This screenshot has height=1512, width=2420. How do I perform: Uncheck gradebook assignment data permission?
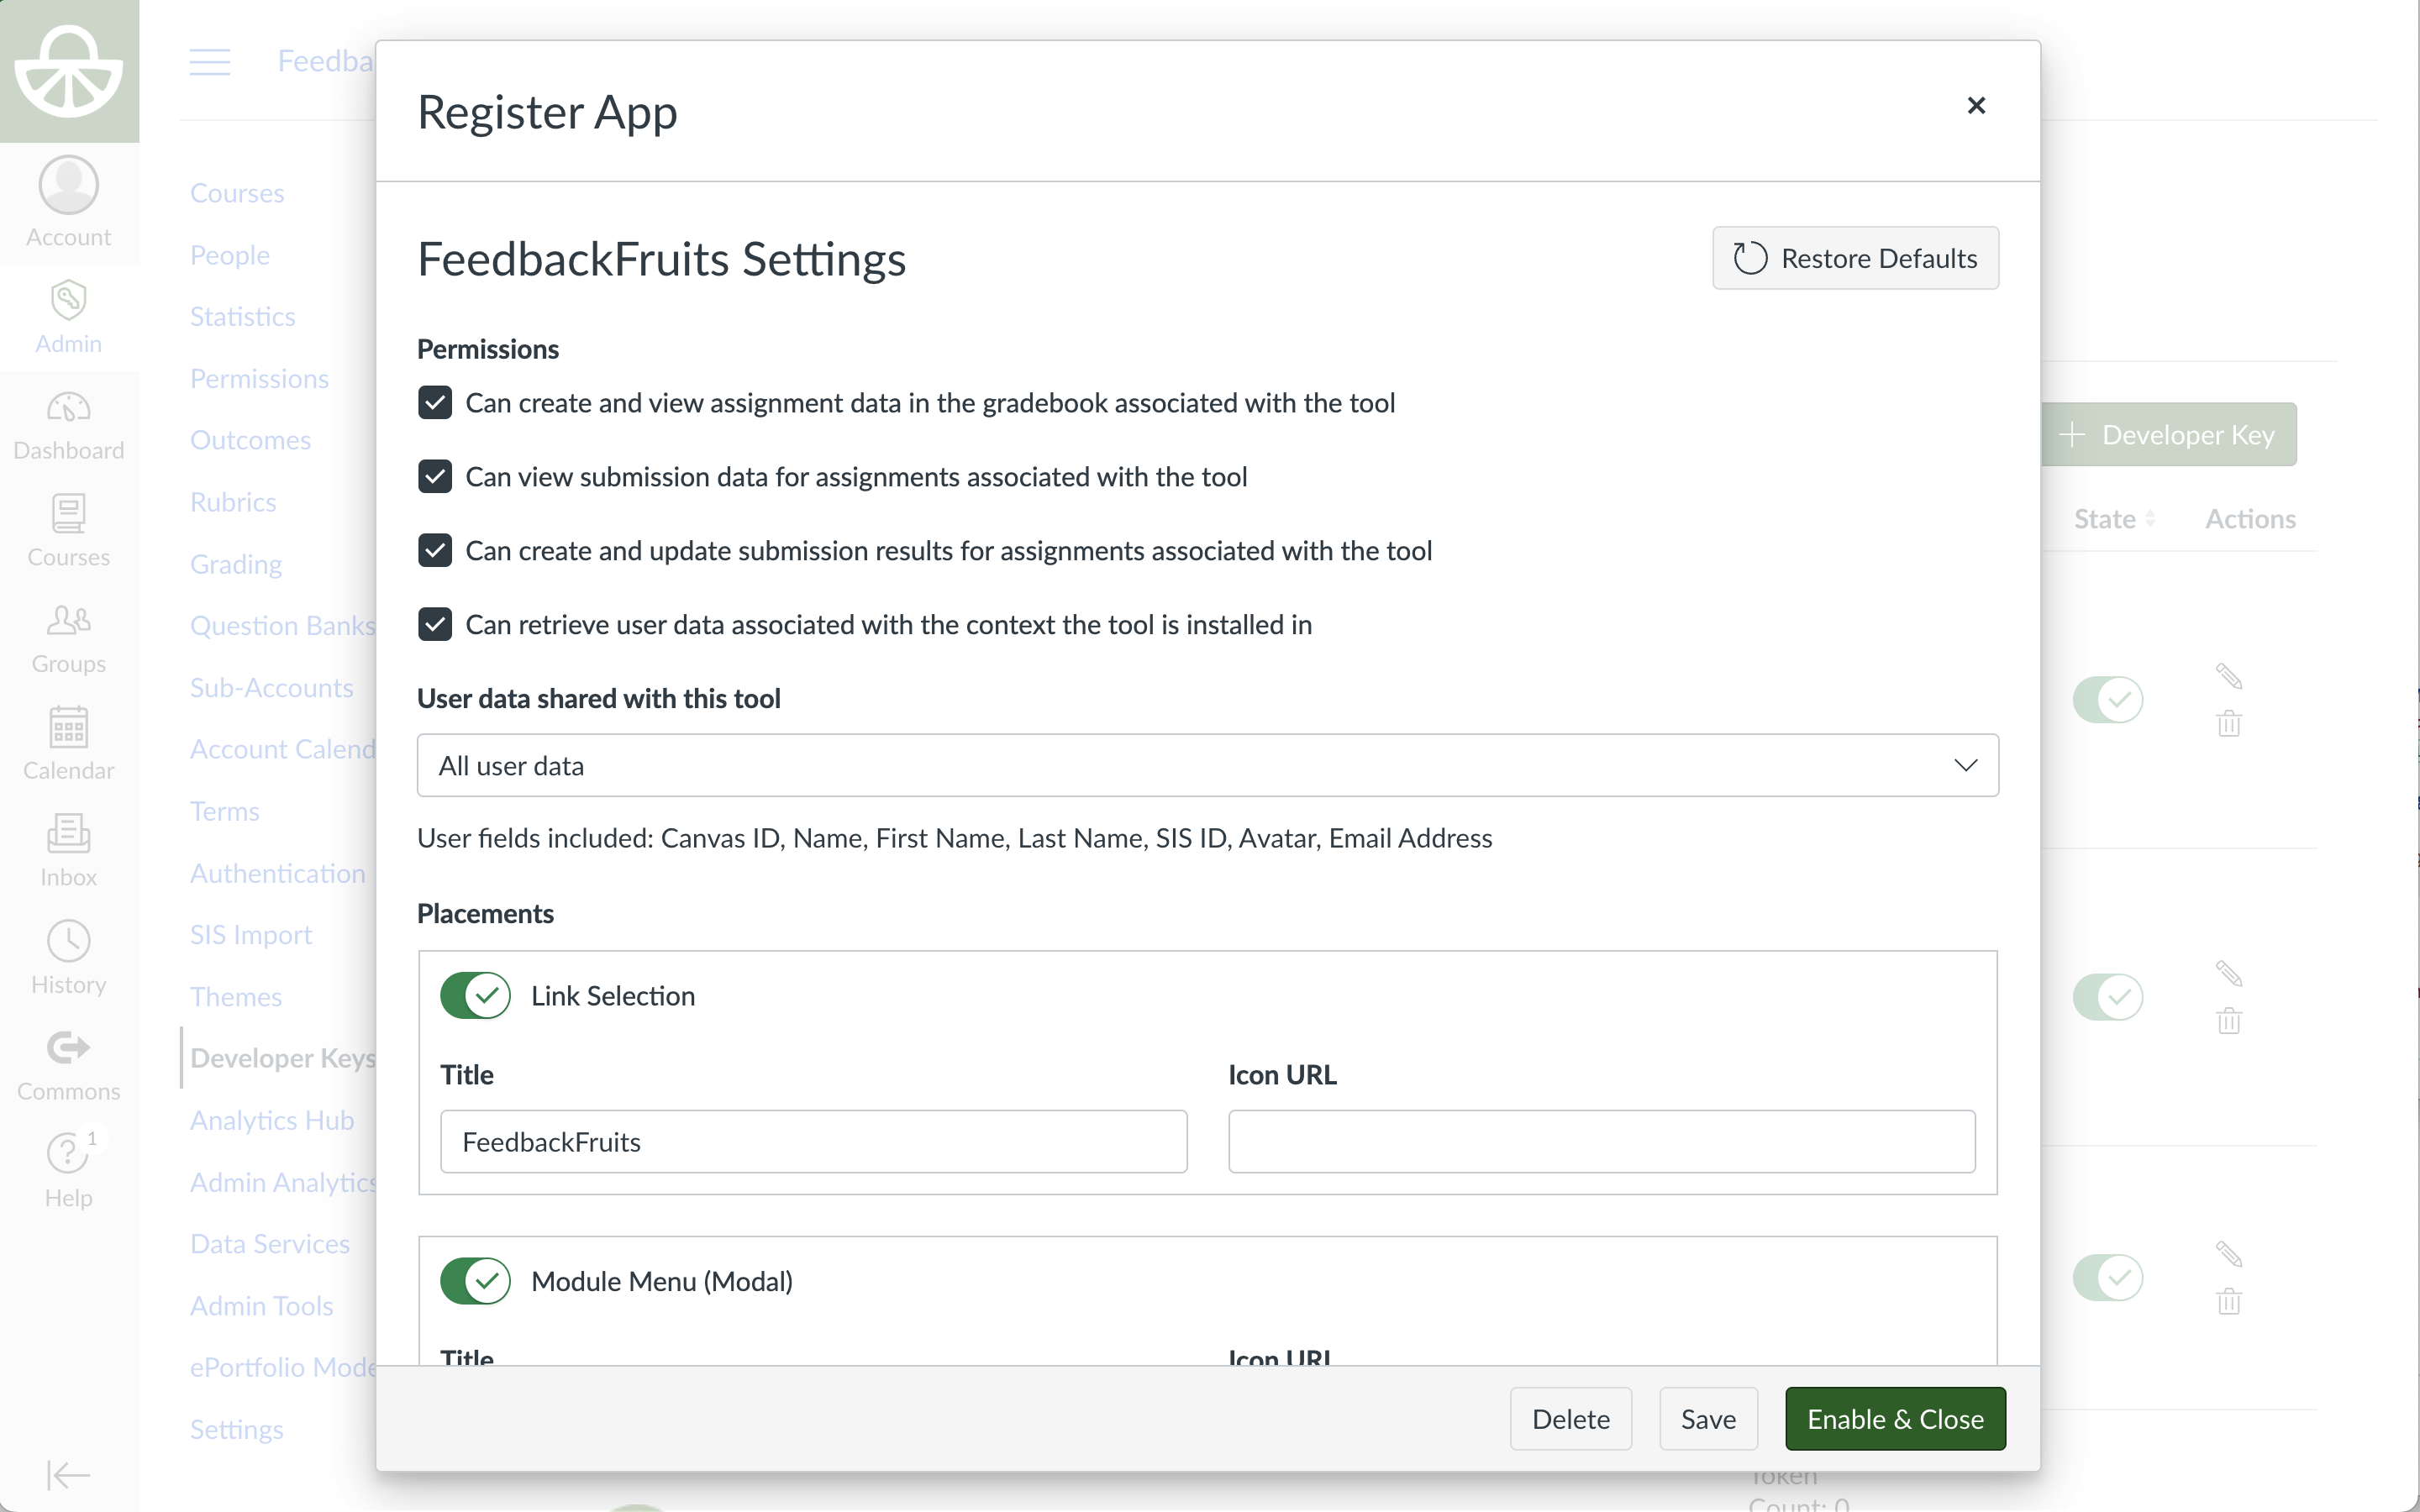(x=435, y=403)
